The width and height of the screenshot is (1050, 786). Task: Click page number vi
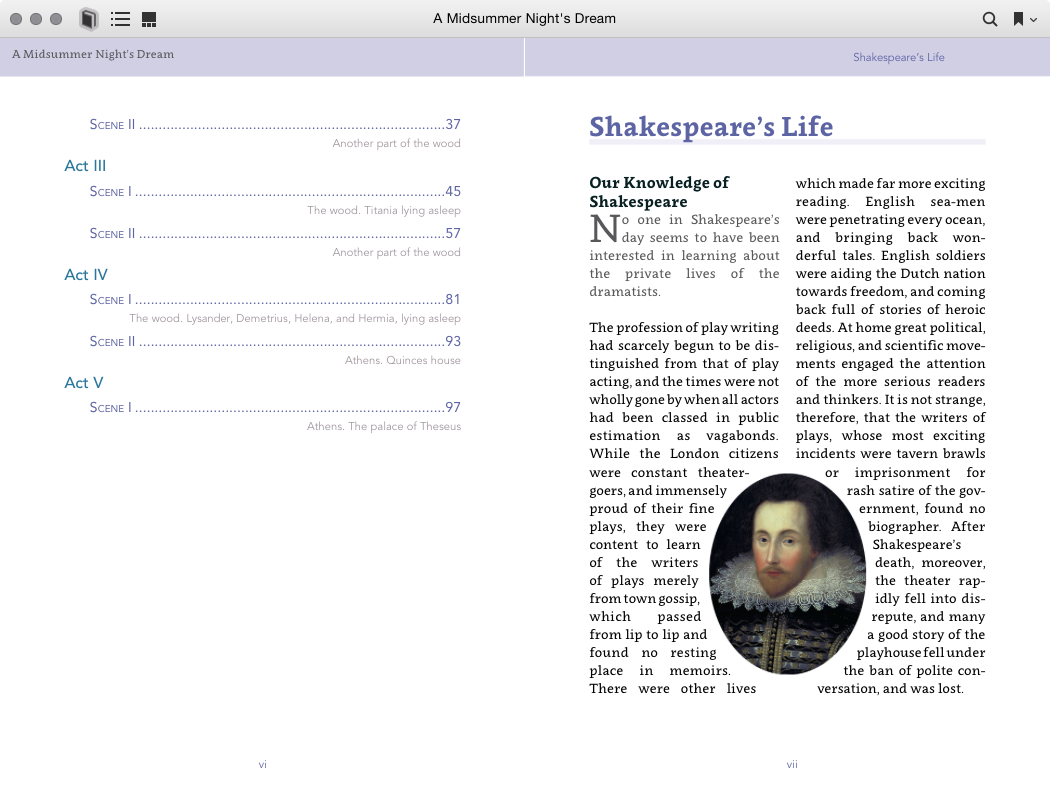pyautogui.click(x=262, y=764)
